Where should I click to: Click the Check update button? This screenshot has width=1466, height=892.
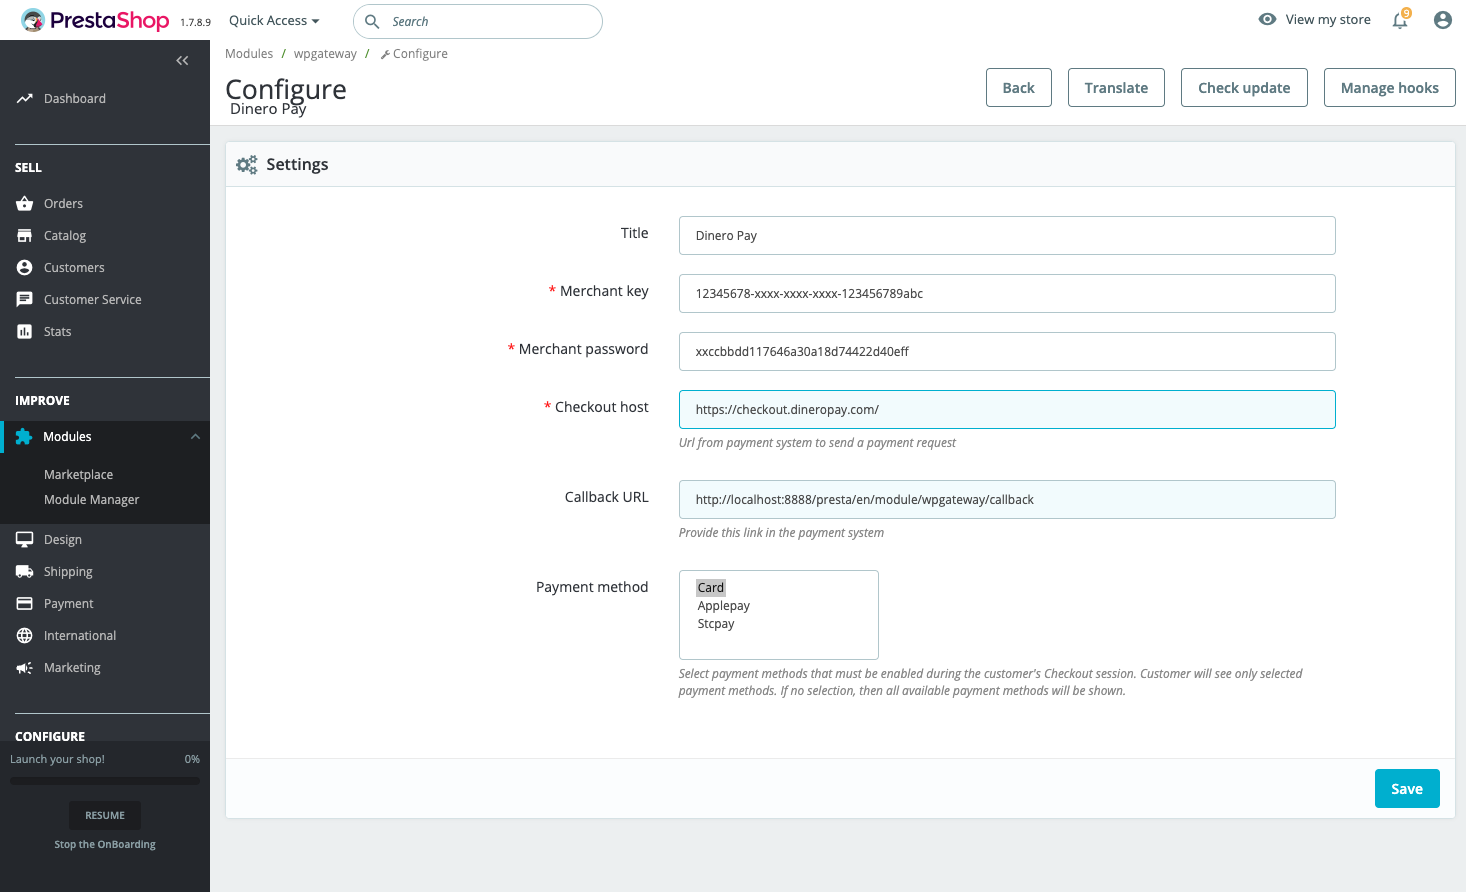click(1244, 87)
